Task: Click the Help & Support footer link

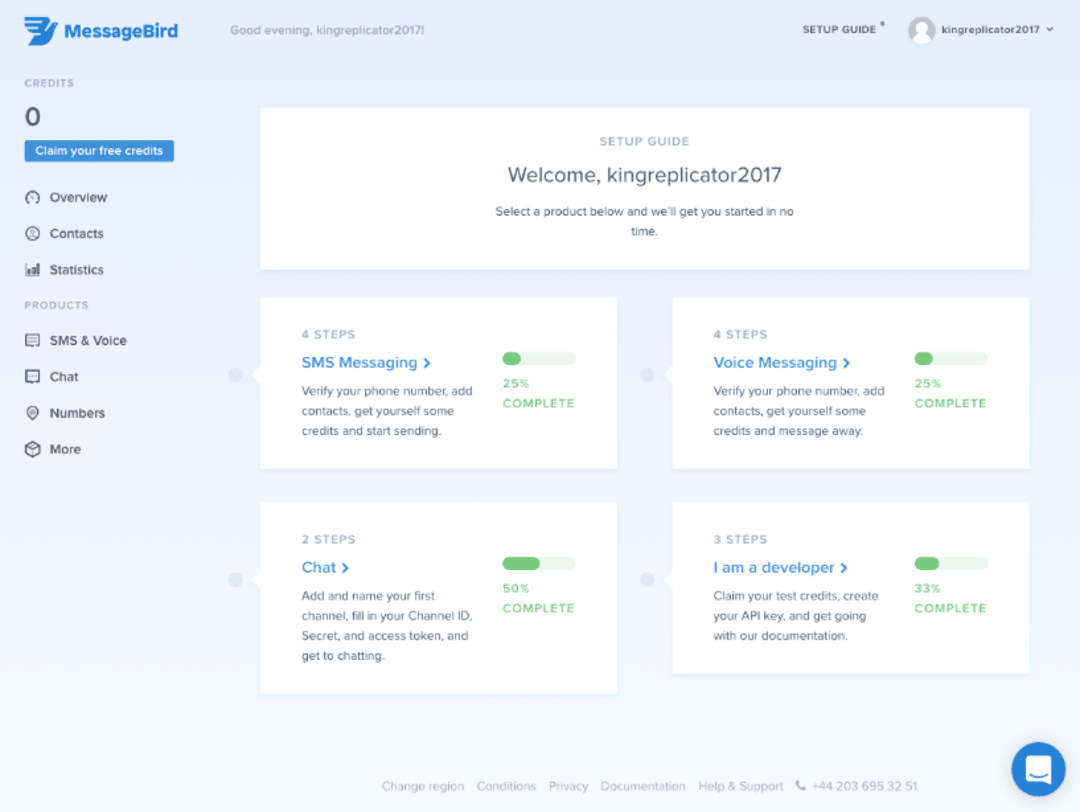Action: [x=740, y=787]
